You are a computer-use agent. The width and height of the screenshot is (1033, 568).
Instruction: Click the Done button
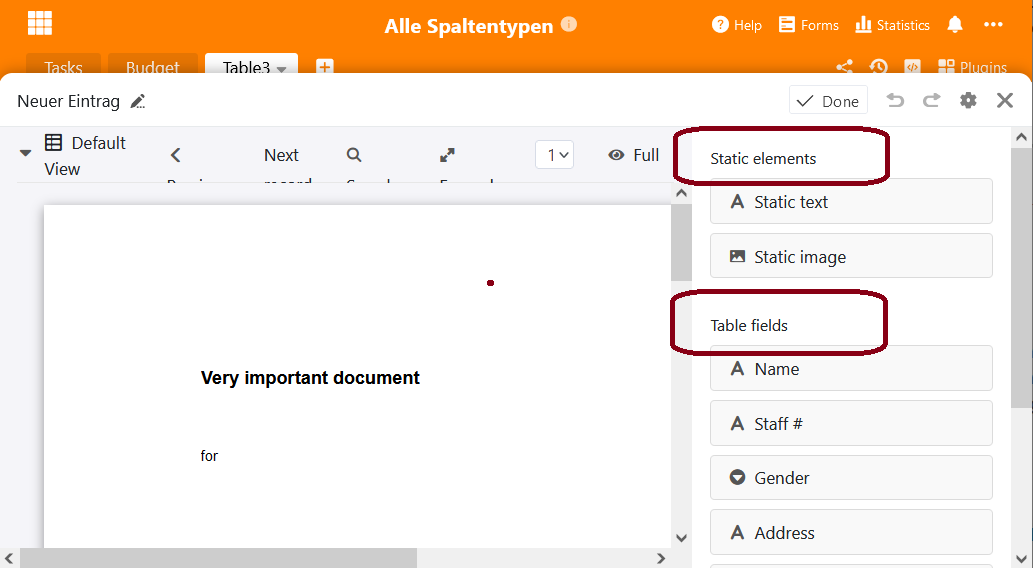pyautogui.click(x=828, y=101)
